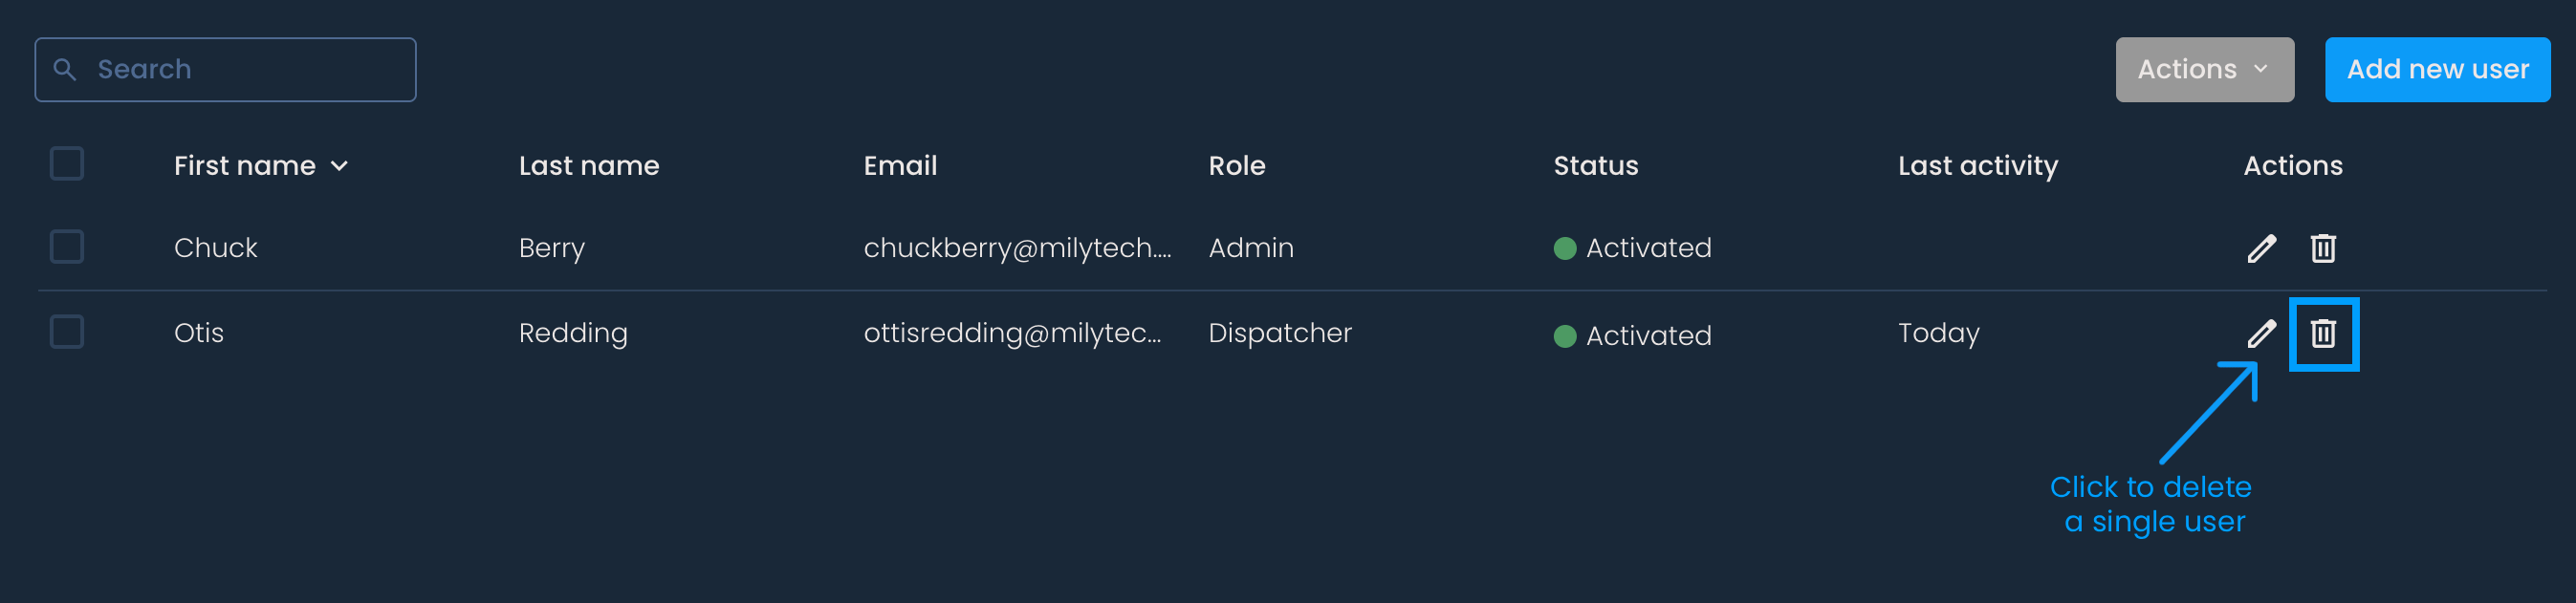The image size is (2576, 603).
Task: Click the magnifier icon in the search box
Action: [65, 69]
